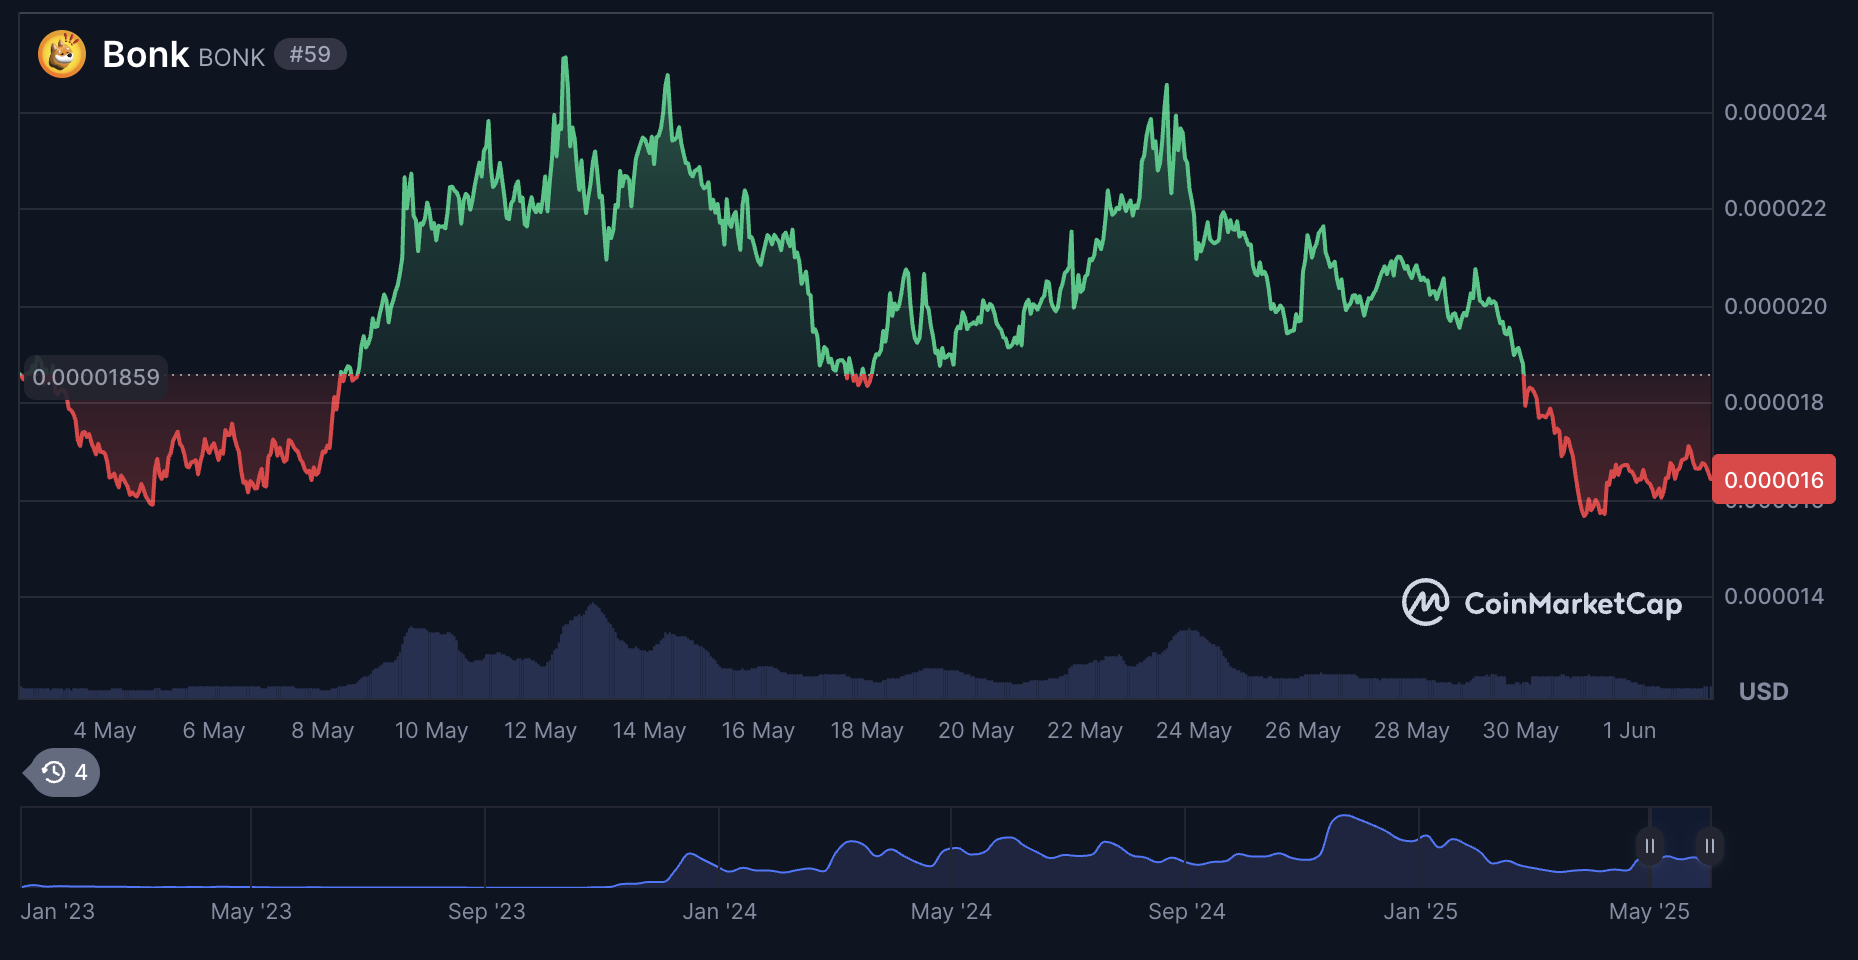Select the #59 rank badge

click(310, 55)
